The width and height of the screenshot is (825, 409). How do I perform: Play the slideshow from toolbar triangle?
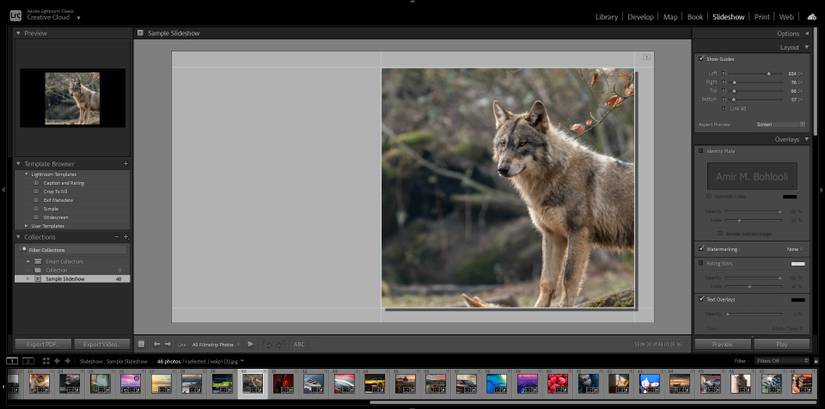pos(250,344)
